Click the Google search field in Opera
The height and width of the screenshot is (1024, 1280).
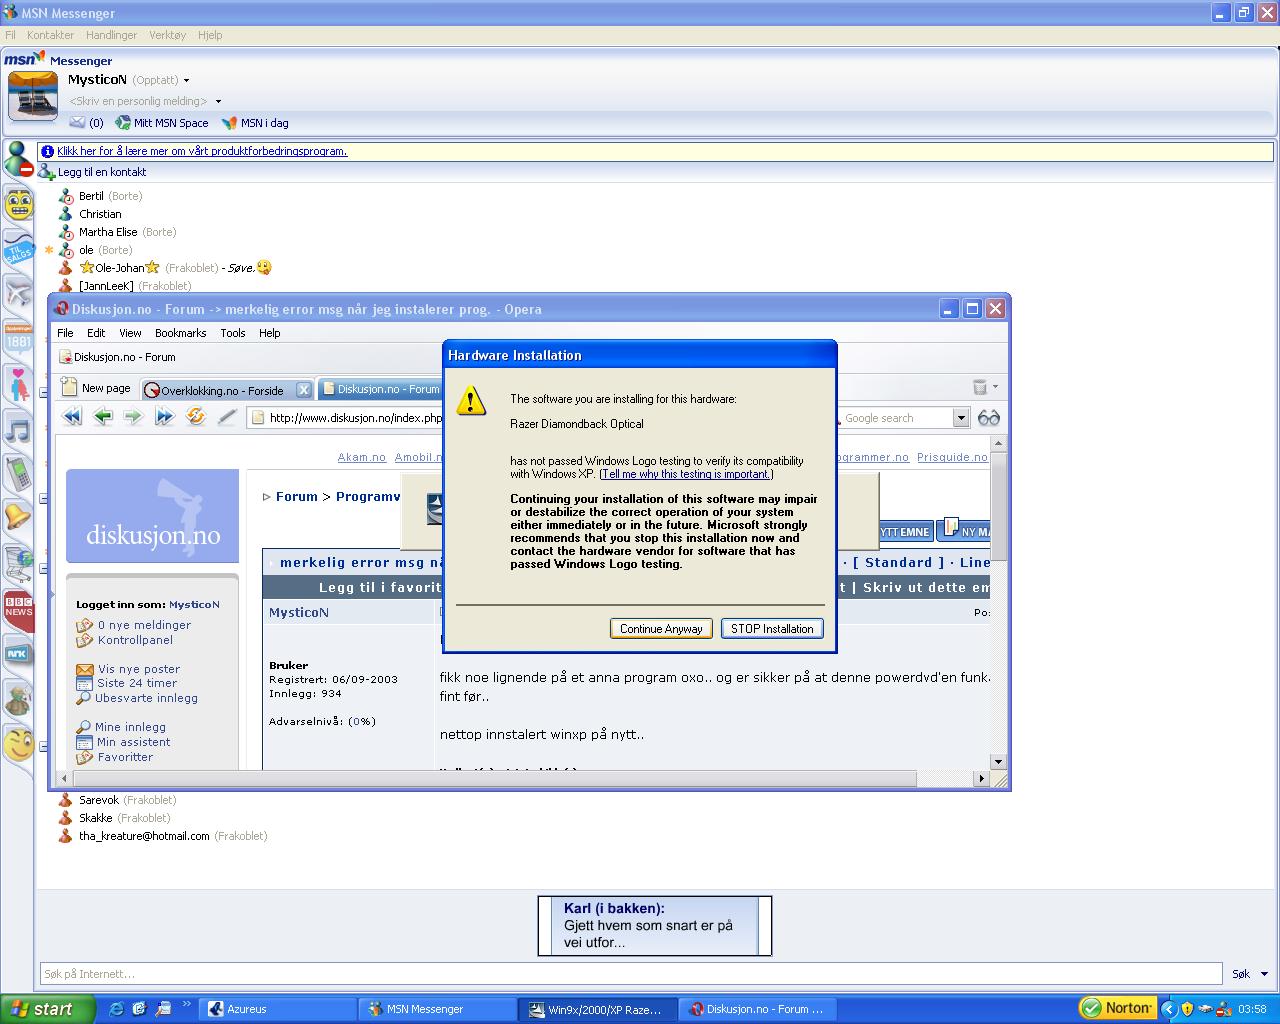[x=895, y=418]
